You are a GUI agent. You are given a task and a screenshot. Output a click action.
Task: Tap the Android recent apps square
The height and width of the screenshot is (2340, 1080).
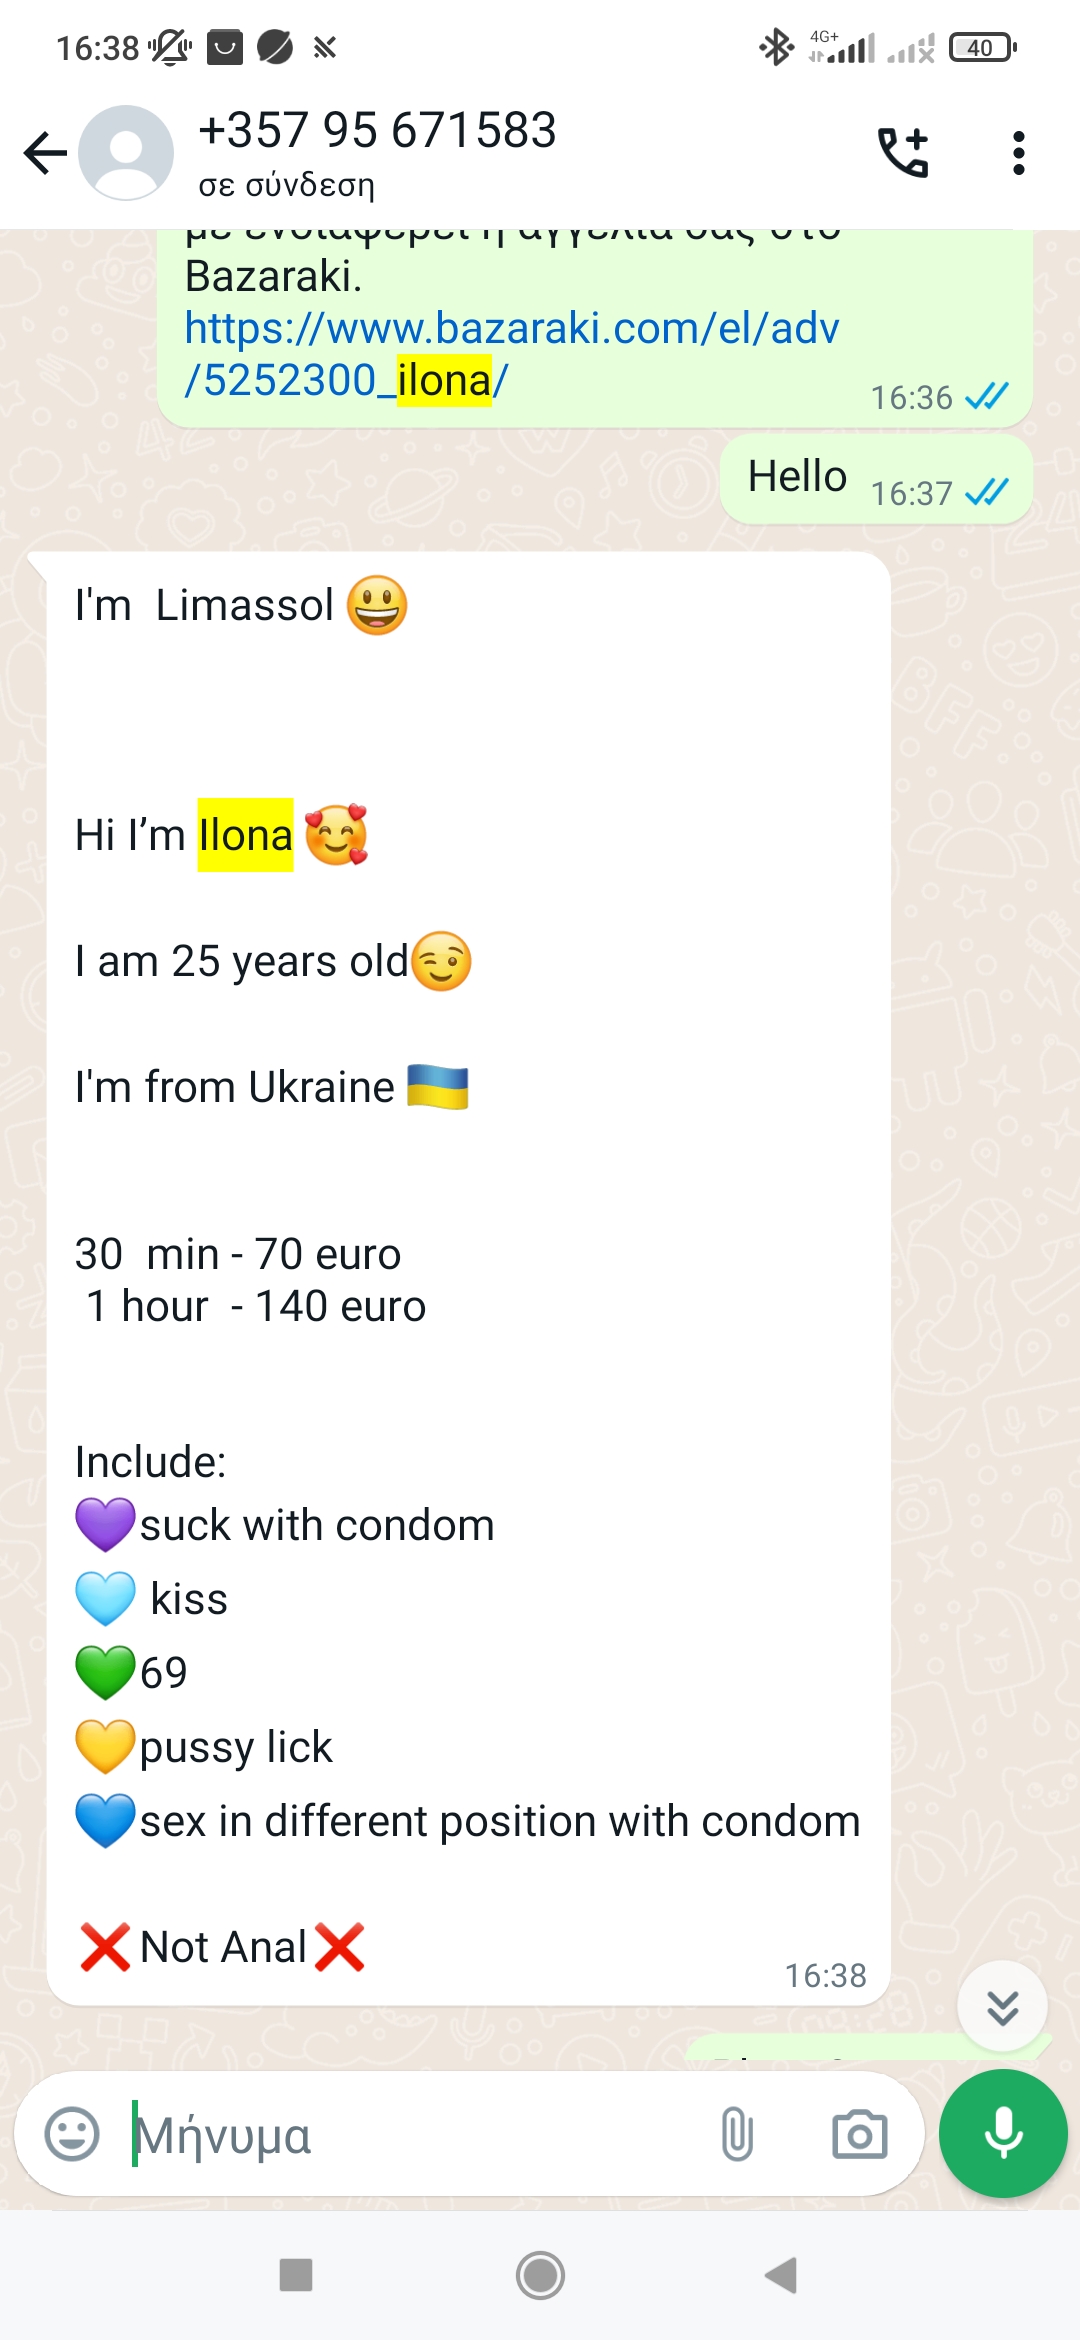(296, 2275)
